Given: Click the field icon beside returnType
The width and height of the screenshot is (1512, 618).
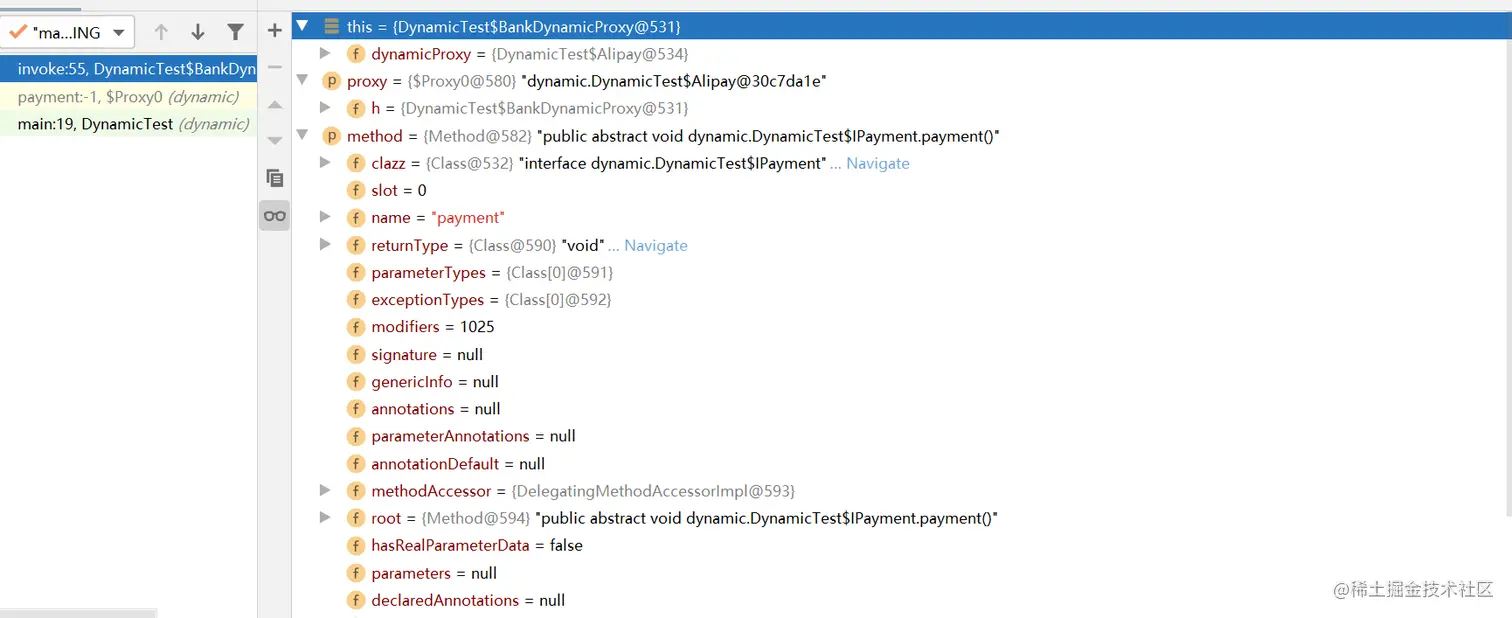Looking at the screenshot, I should pos(355,245).
